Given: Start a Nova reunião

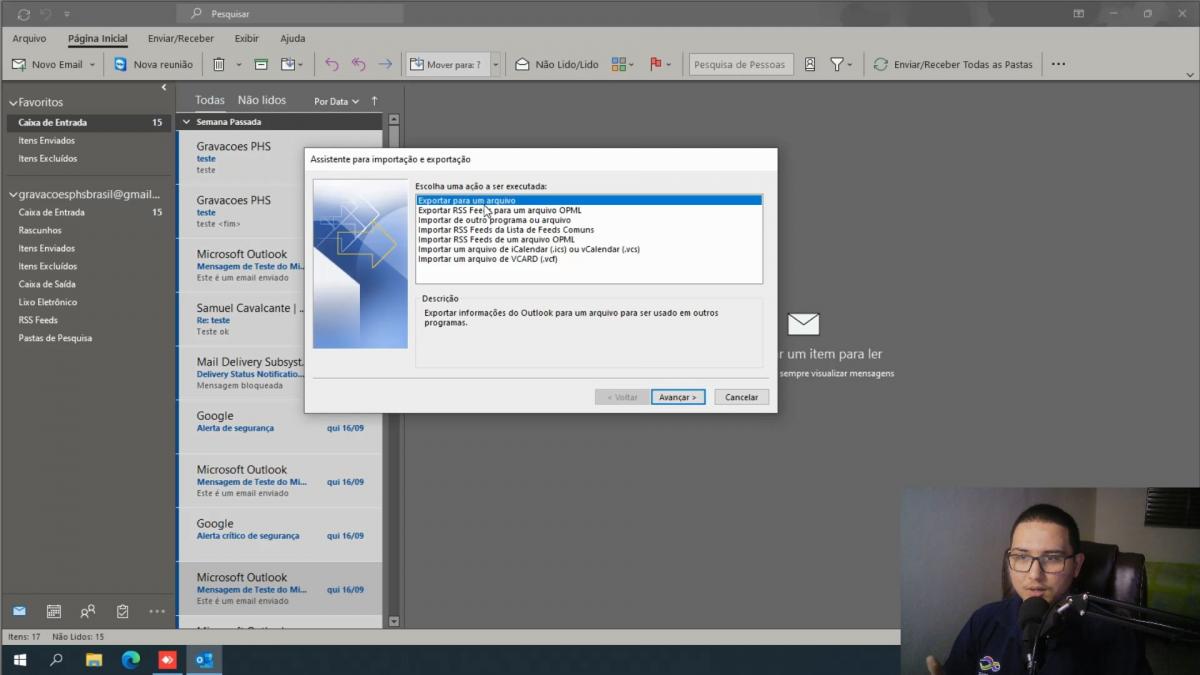Looking at the screenshot, I should [x=153, y=64].
